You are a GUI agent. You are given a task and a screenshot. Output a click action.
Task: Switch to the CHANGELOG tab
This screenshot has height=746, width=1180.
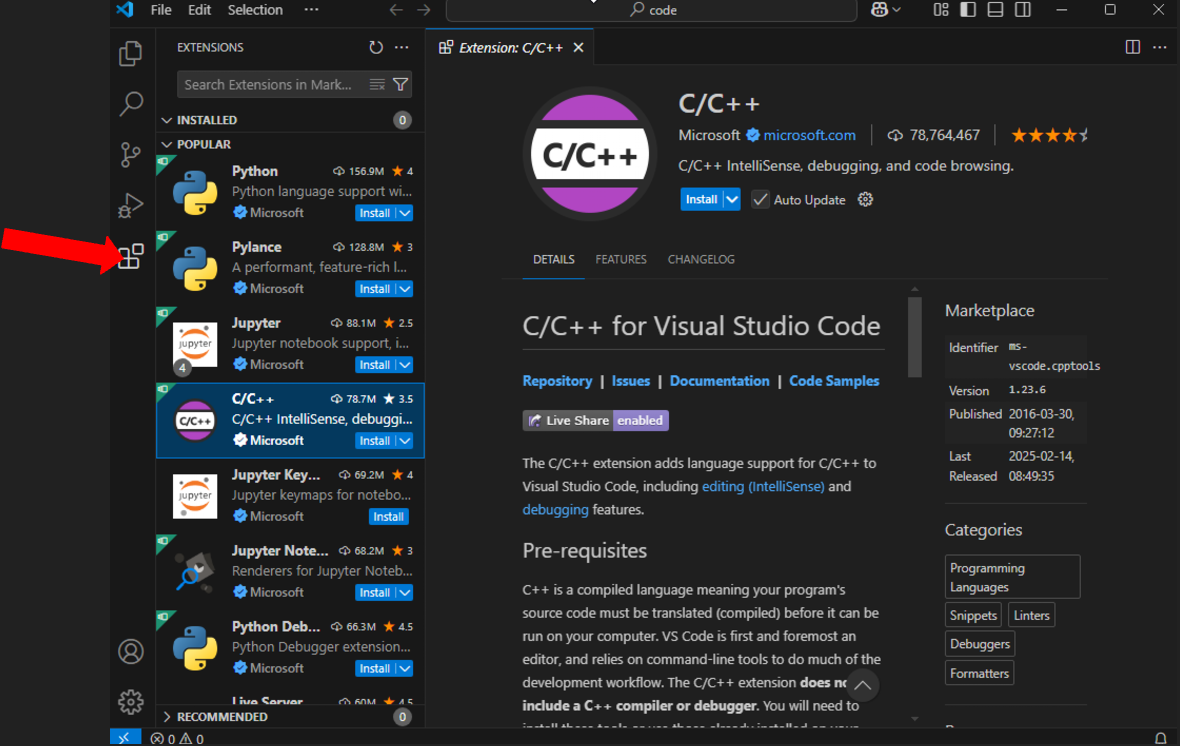tap(701, 259)
